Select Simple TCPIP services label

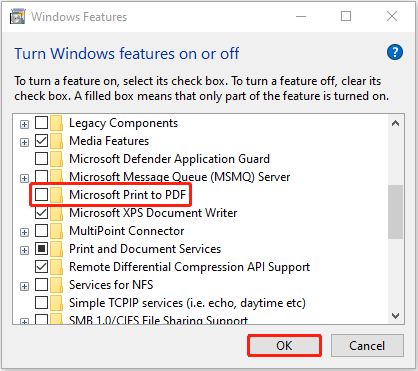pyautogui.click(x=187, y=303)
